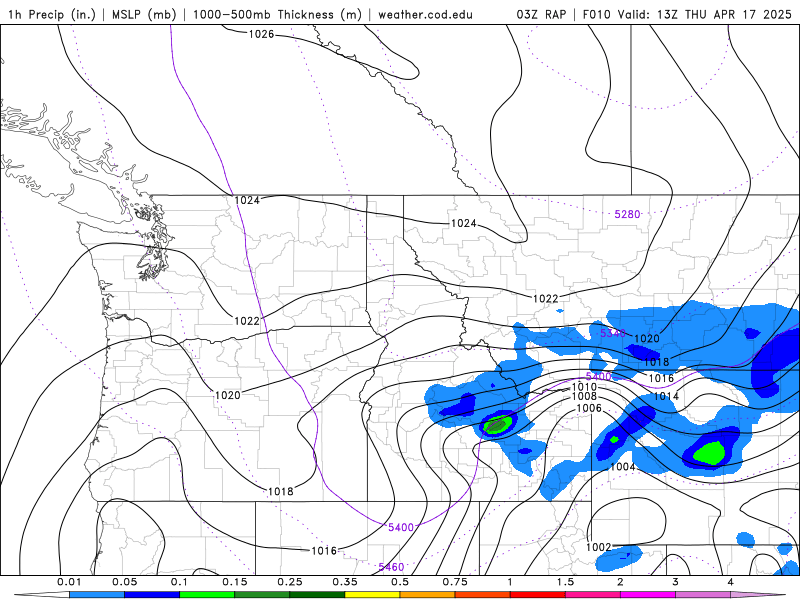Click the 1.5 legend value
800x600 pixels.
pyautogui.click(x=565, y=582)
